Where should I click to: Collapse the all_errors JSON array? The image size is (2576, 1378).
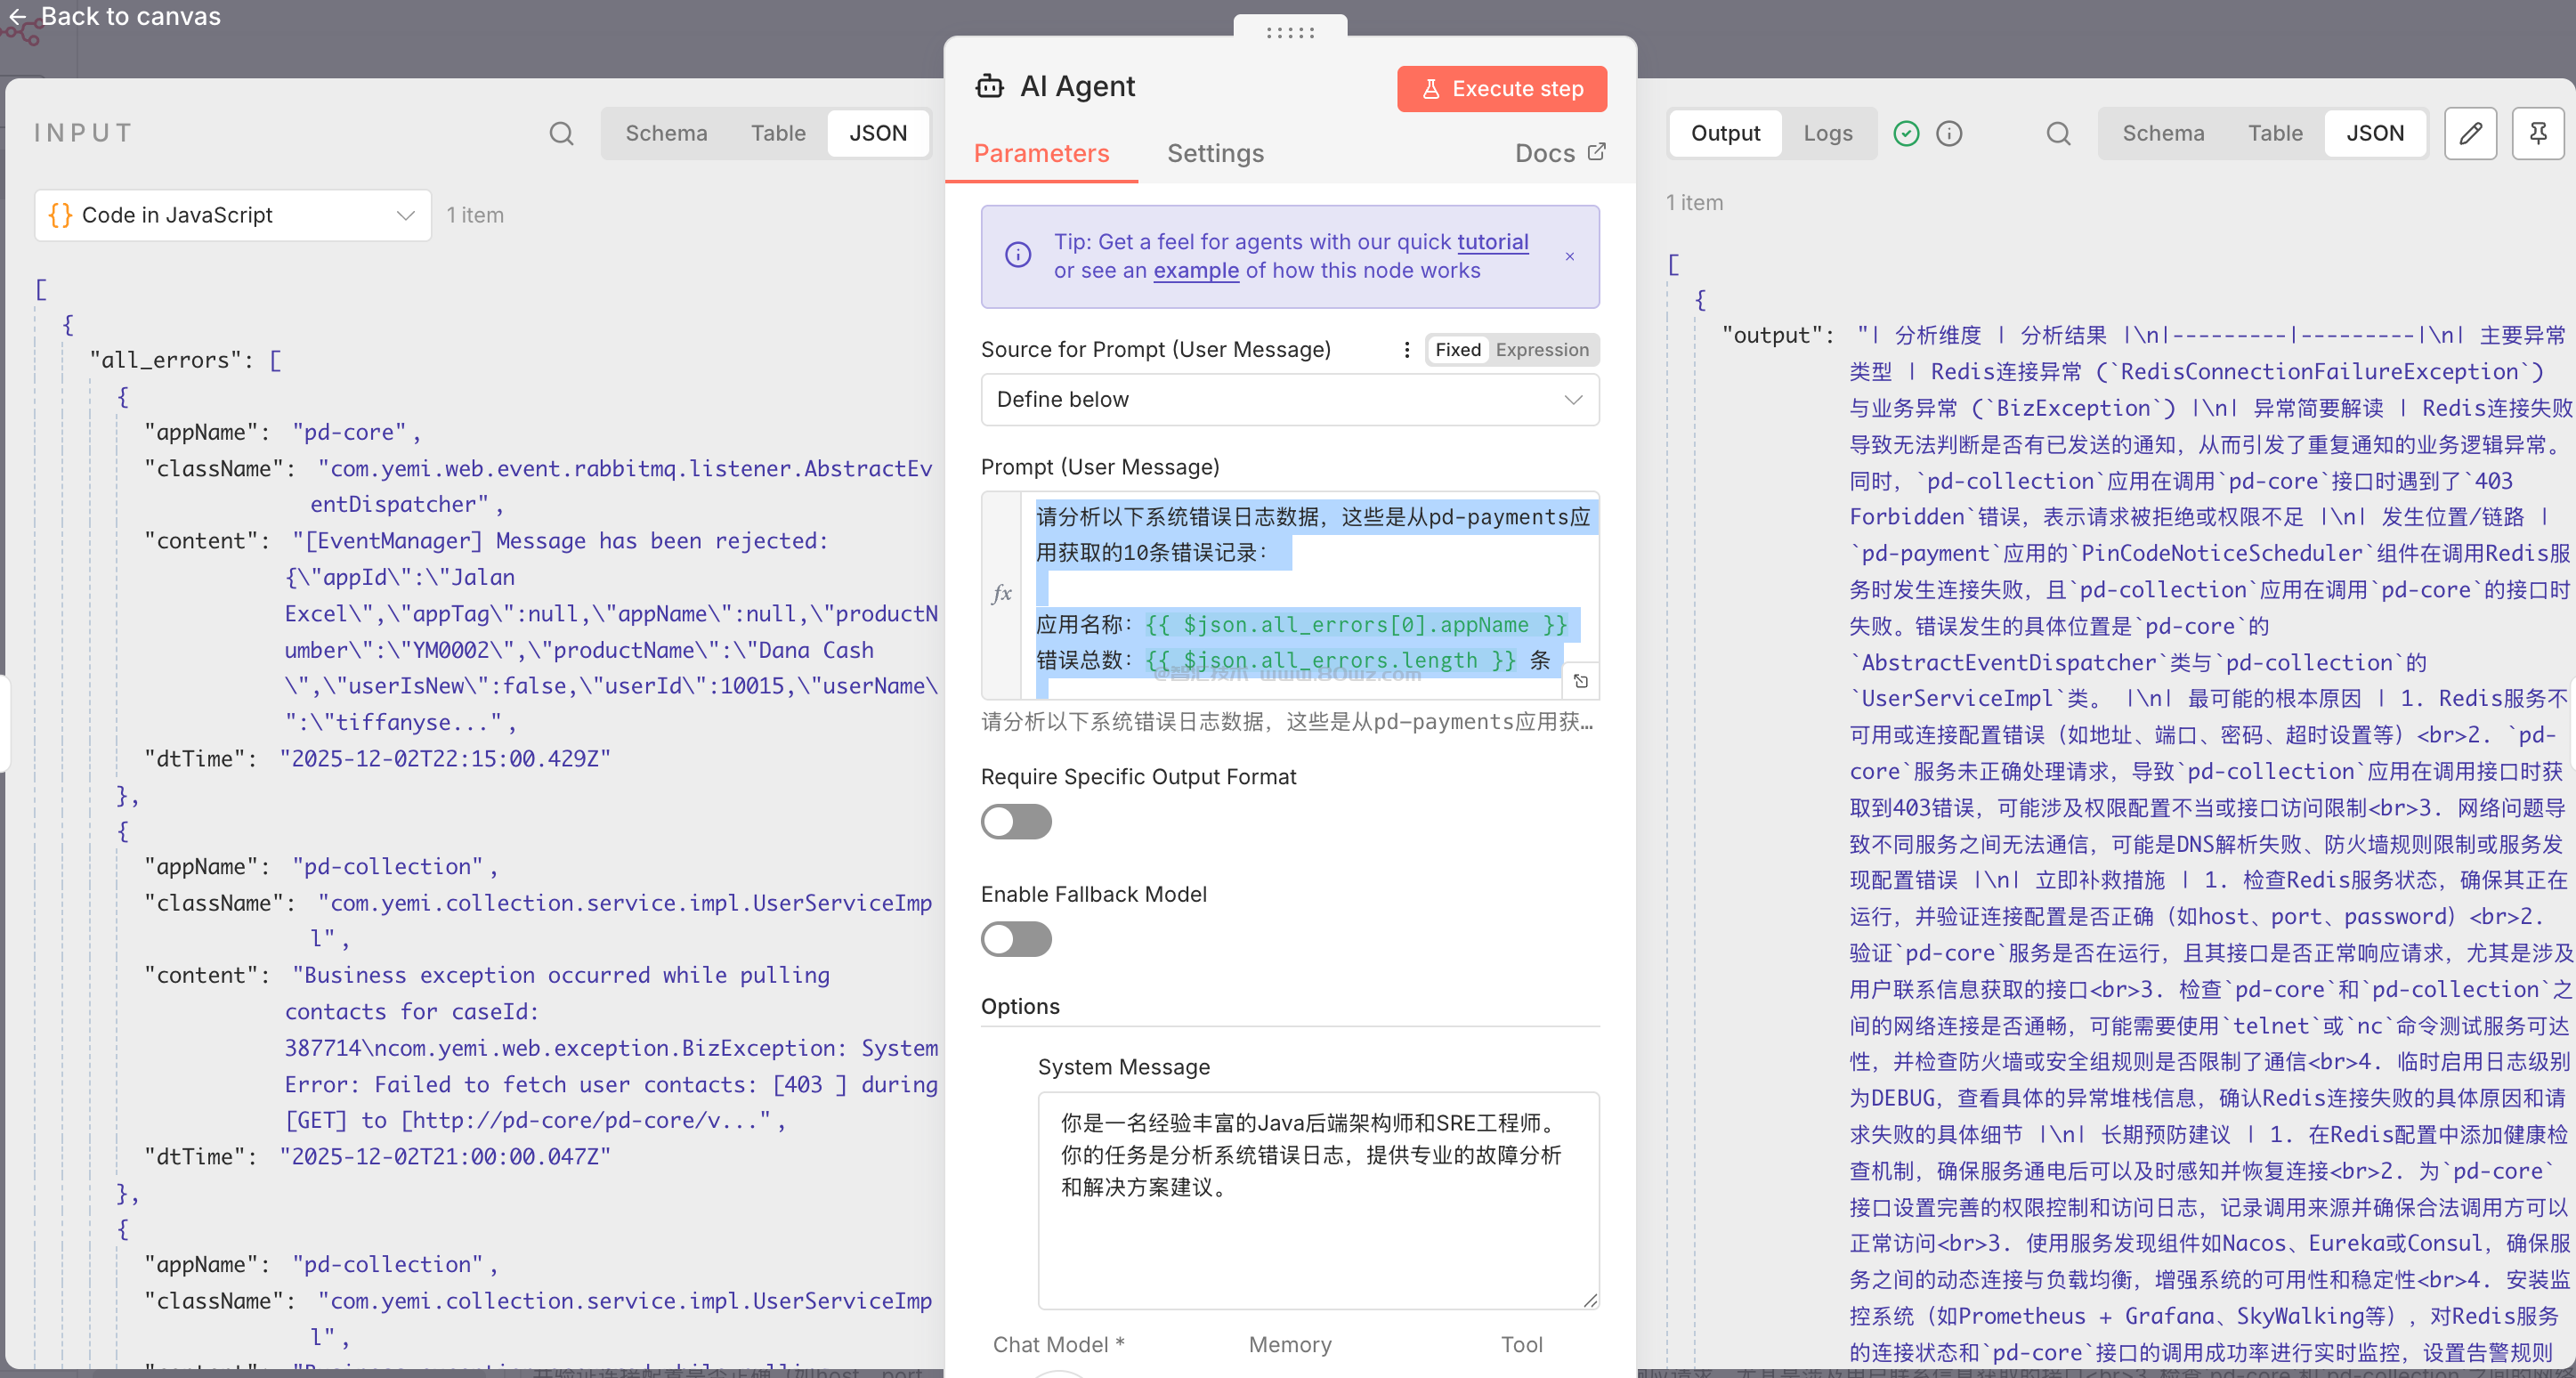tap(275, 360)
